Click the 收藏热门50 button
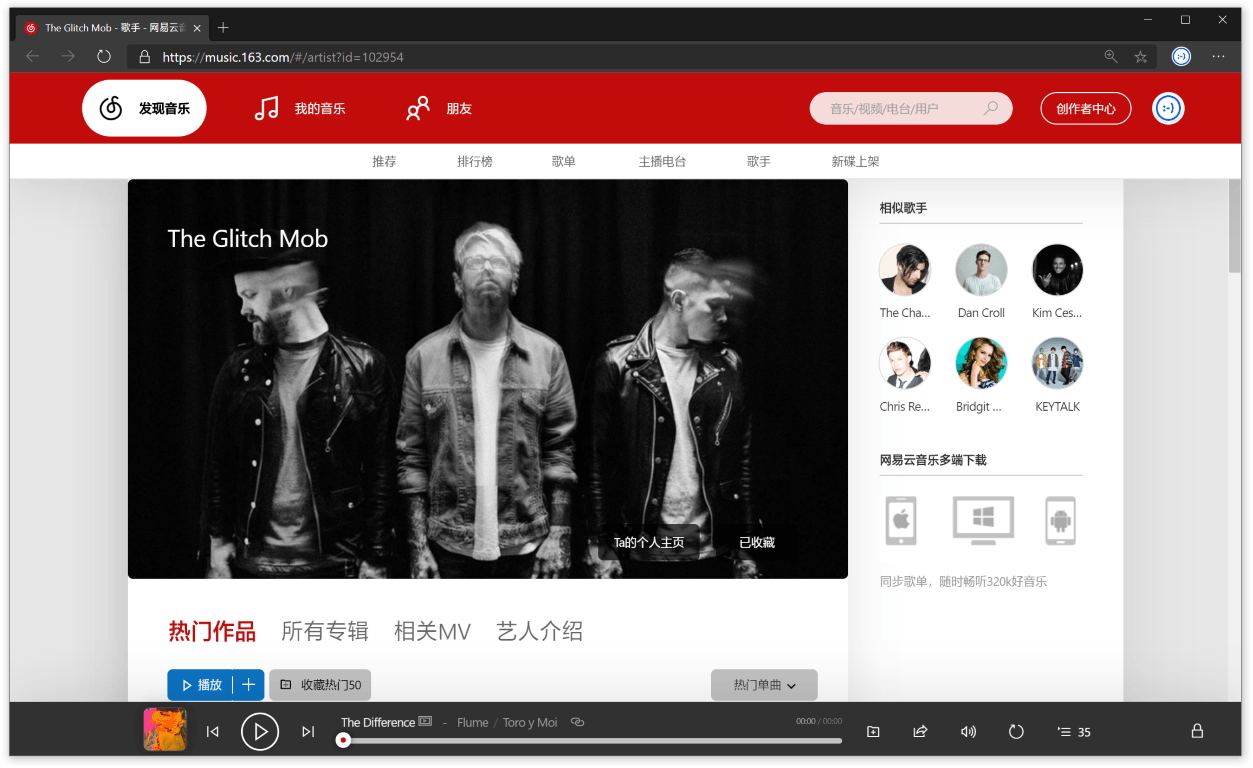The image size is (1253, 768). click(x=320, y=685)
